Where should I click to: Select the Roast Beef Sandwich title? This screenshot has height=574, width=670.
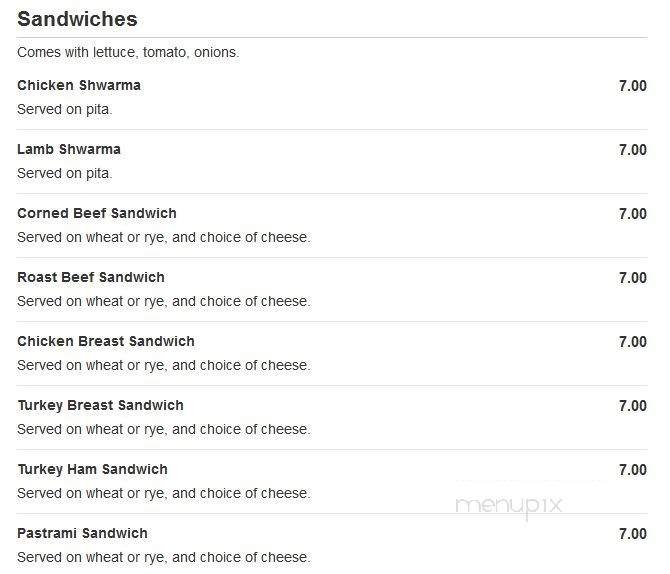point(91,278)
